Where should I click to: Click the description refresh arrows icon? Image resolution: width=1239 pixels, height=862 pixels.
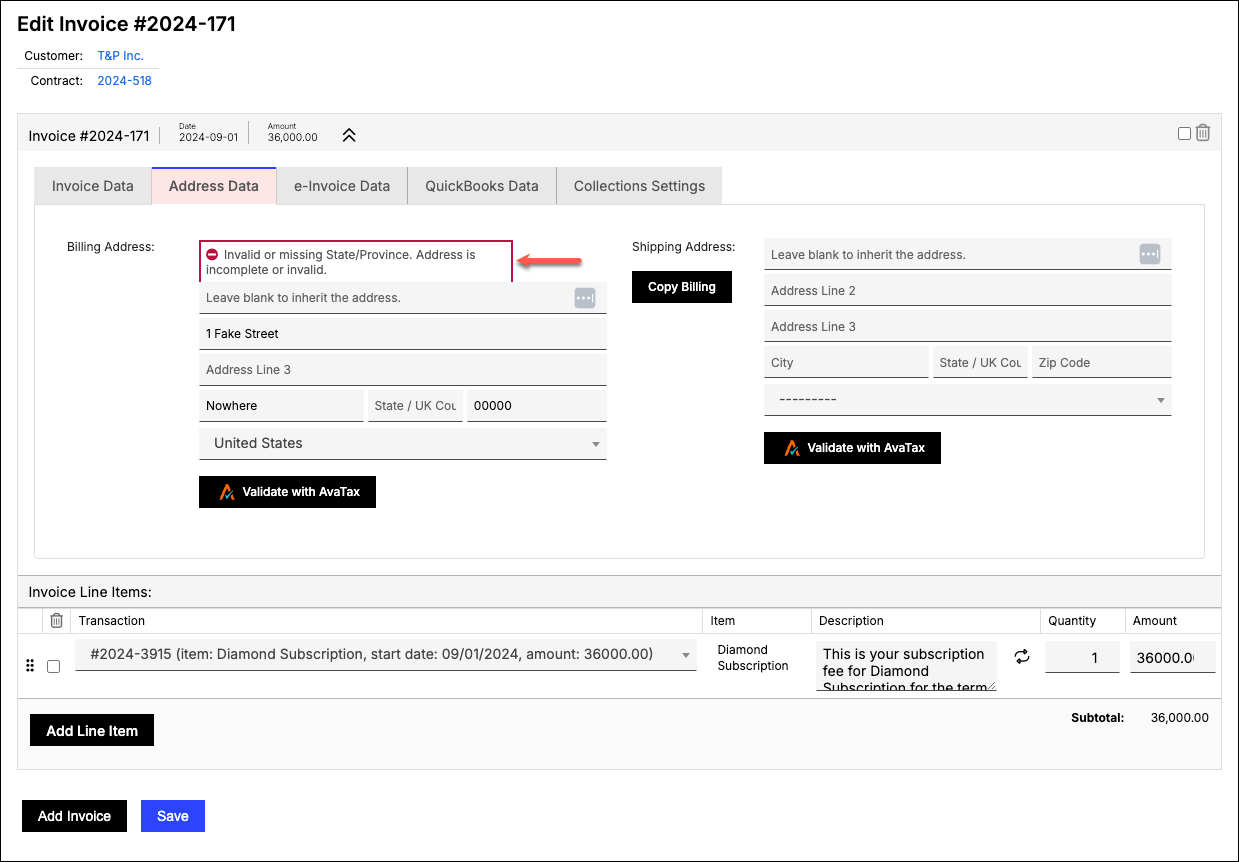pos(1021,657)
